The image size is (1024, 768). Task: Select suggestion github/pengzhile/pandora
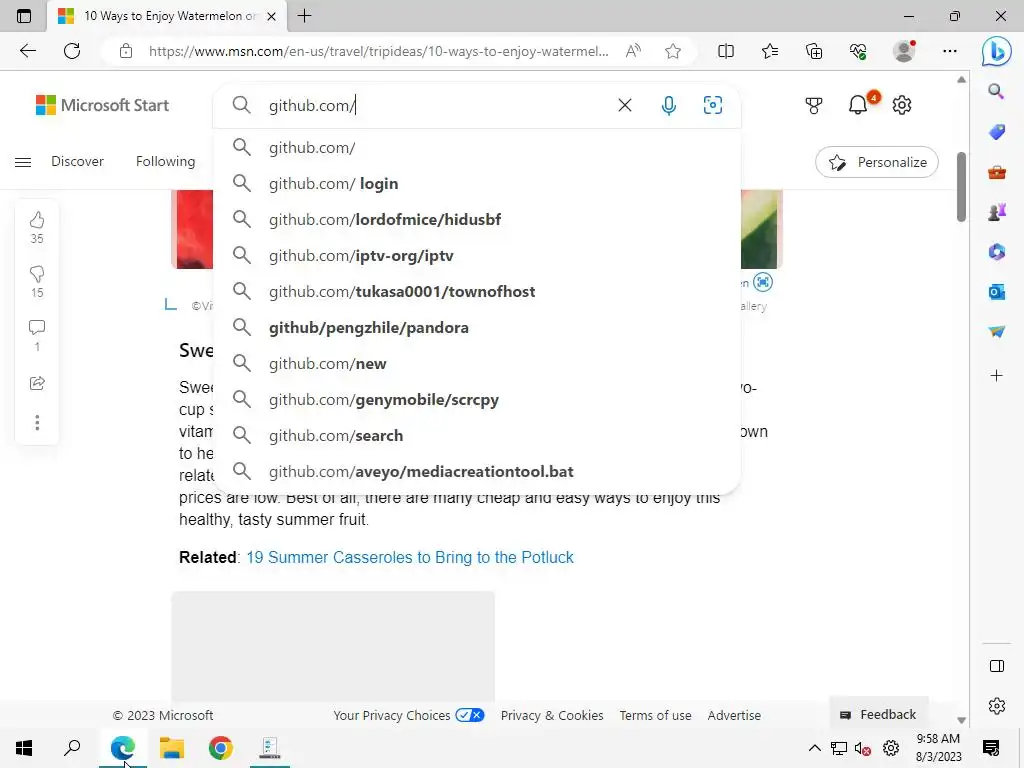(477, 327)
